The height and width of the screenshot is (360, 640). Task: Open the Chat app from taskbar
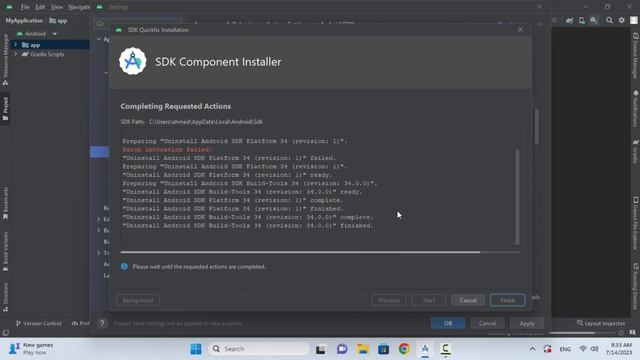point(342,349)
